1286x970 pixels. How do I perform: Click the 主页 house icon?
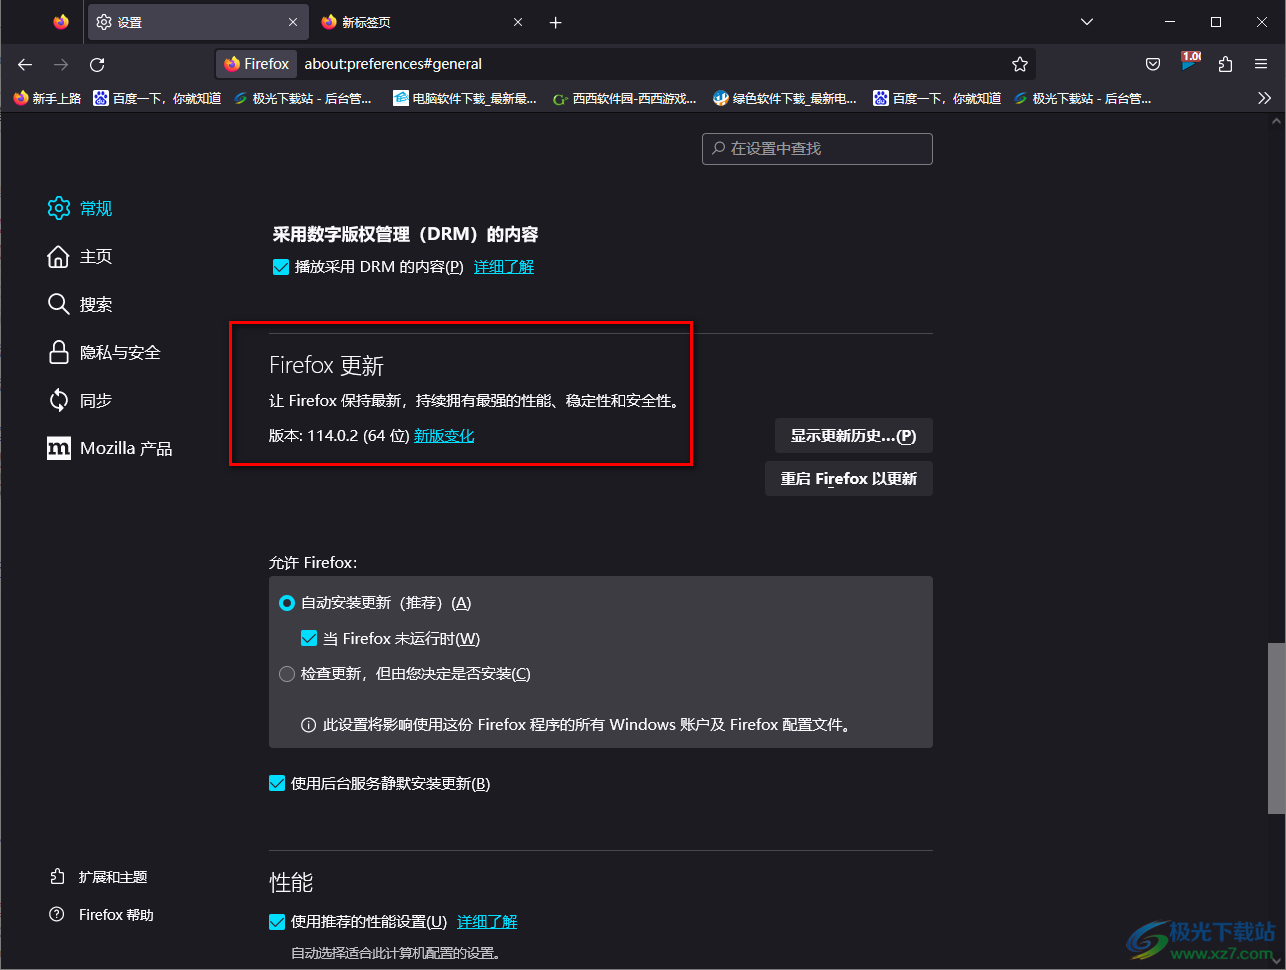click(x=59, y=256)
